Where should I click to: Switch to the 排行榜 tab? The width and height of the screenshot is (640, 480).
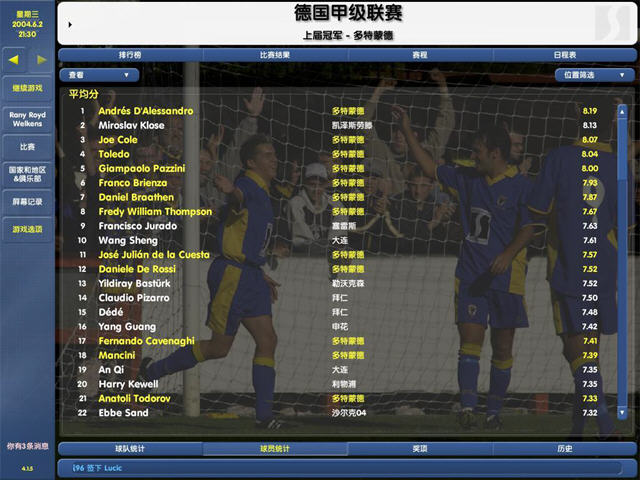(130, 54)
